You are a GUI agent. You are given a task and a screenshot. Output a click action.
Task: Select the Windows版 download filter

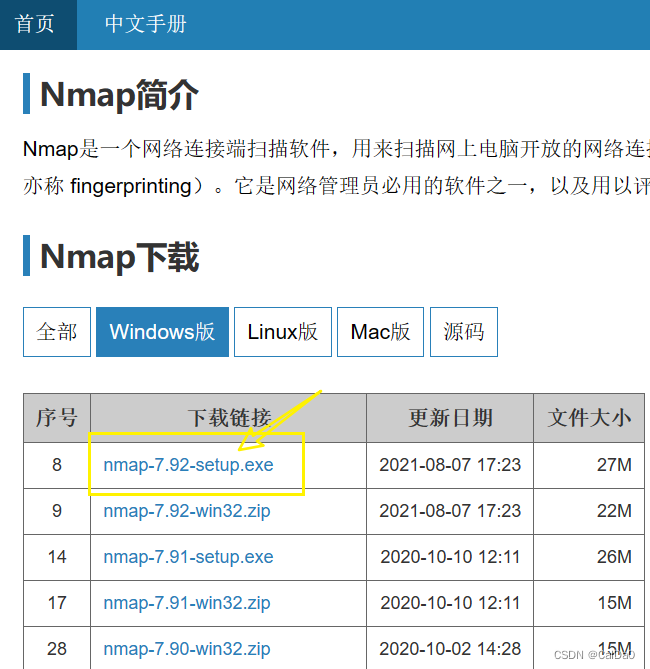pos(162,332)
